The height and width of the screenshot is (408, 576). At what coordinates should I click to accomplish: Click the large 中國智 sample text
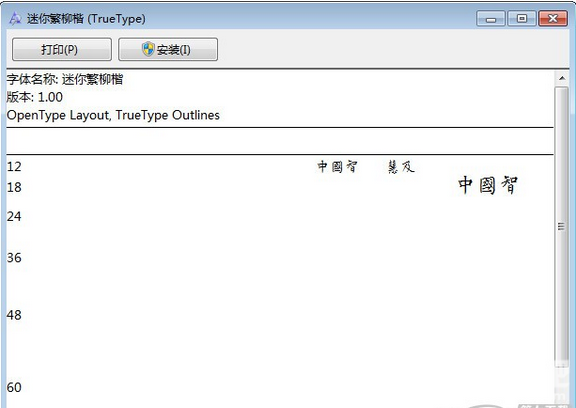coord(488,185)
